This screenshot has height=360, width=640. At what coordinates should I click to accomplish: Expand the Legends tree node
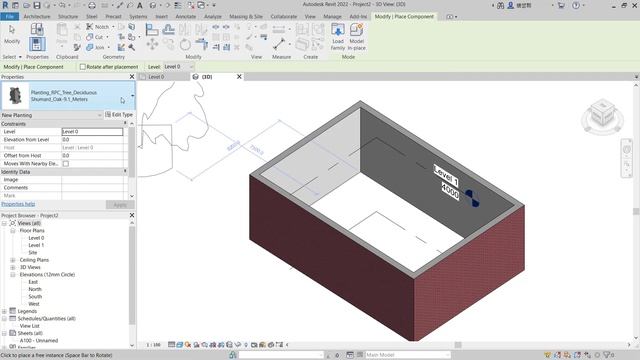coord(4,311)
